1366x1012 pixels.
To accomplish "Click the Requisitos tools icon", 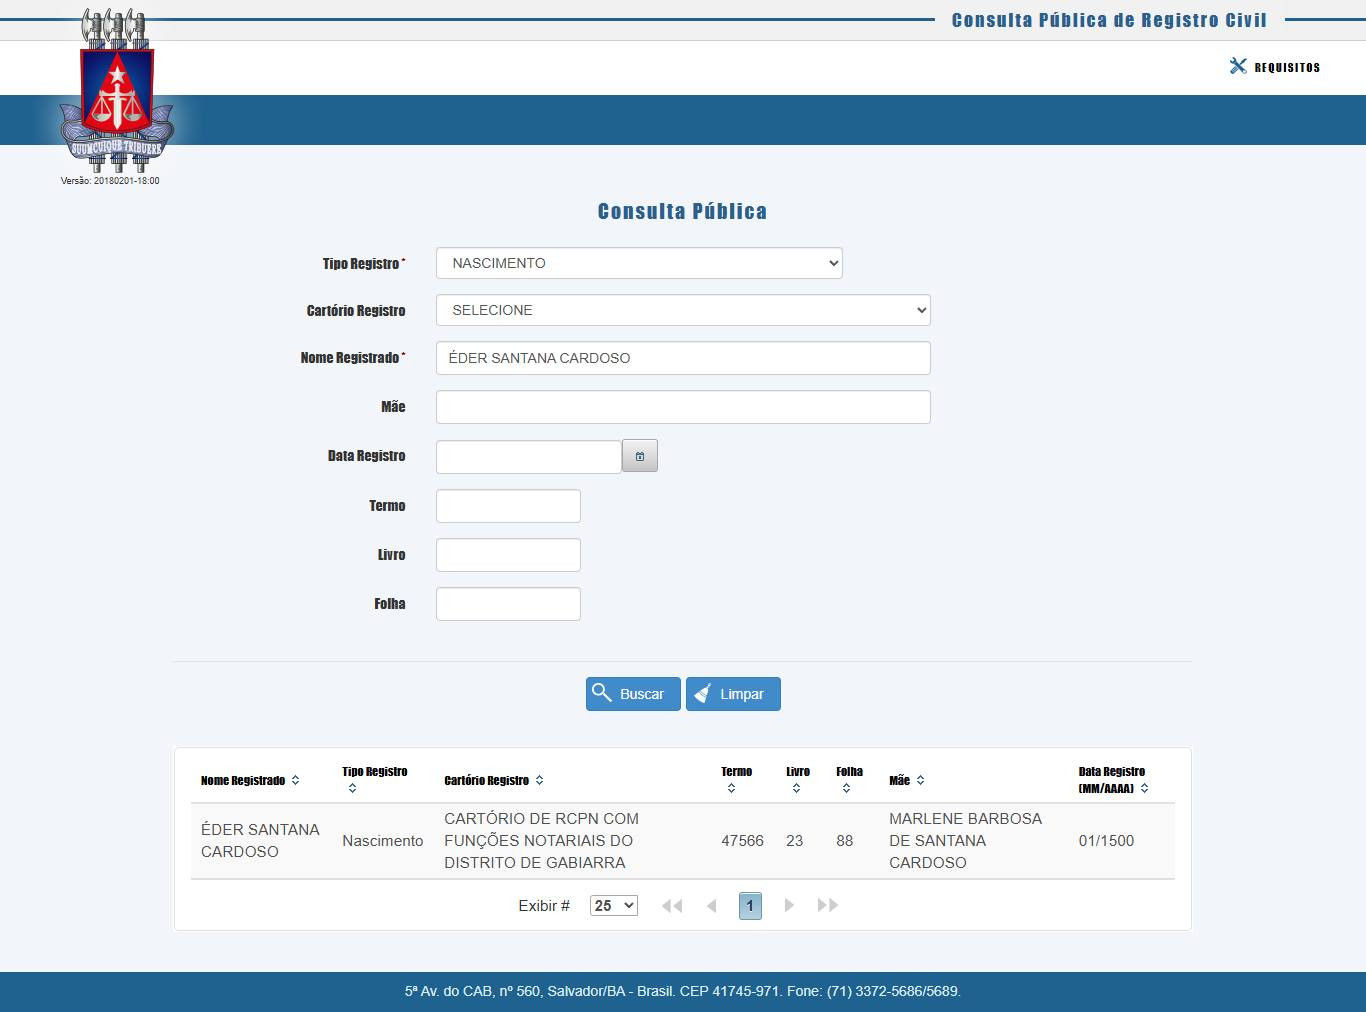I will 1238,66.
